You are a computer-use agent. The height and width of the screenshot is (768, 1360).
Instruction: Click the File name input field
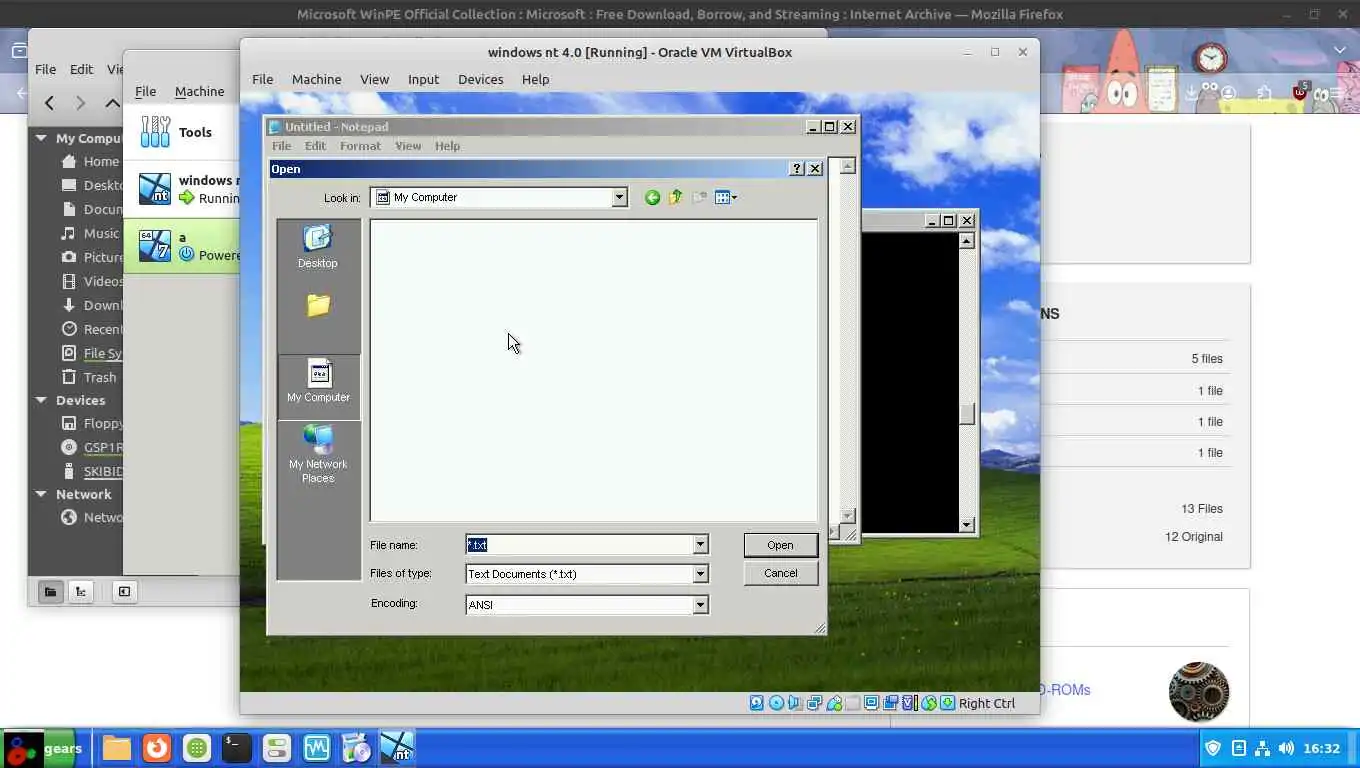click(x=579, y=545)
